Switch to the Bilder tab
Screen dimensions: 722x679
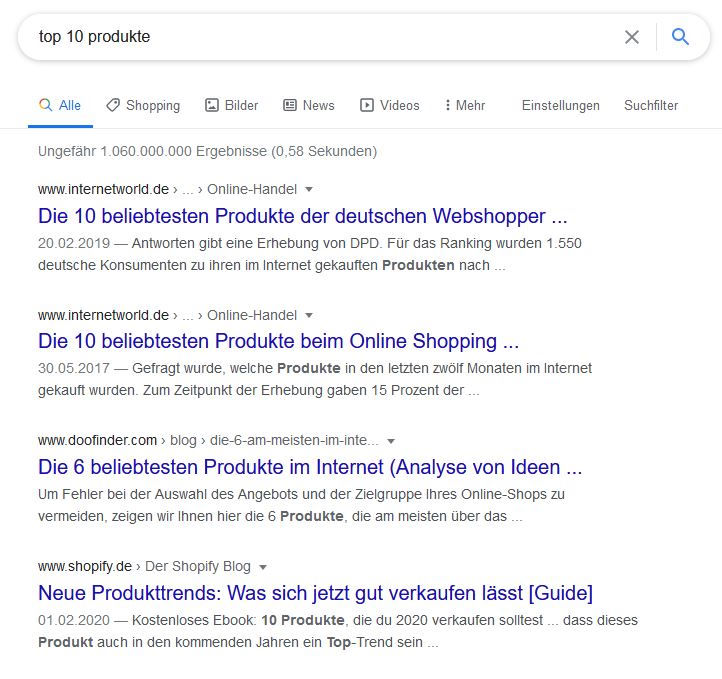(x=231, y=105)
